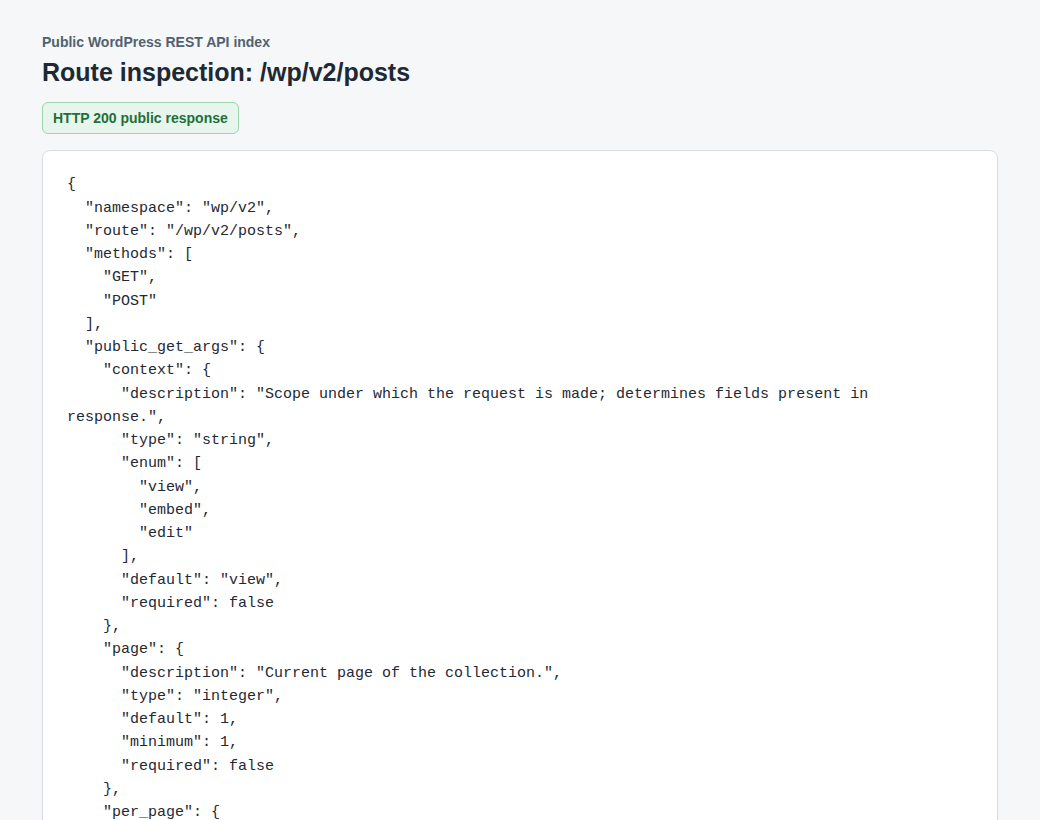This screenshot has height=820, width=1040.
Task: Click the HTTP 200 public response badge
Action: 140,118
